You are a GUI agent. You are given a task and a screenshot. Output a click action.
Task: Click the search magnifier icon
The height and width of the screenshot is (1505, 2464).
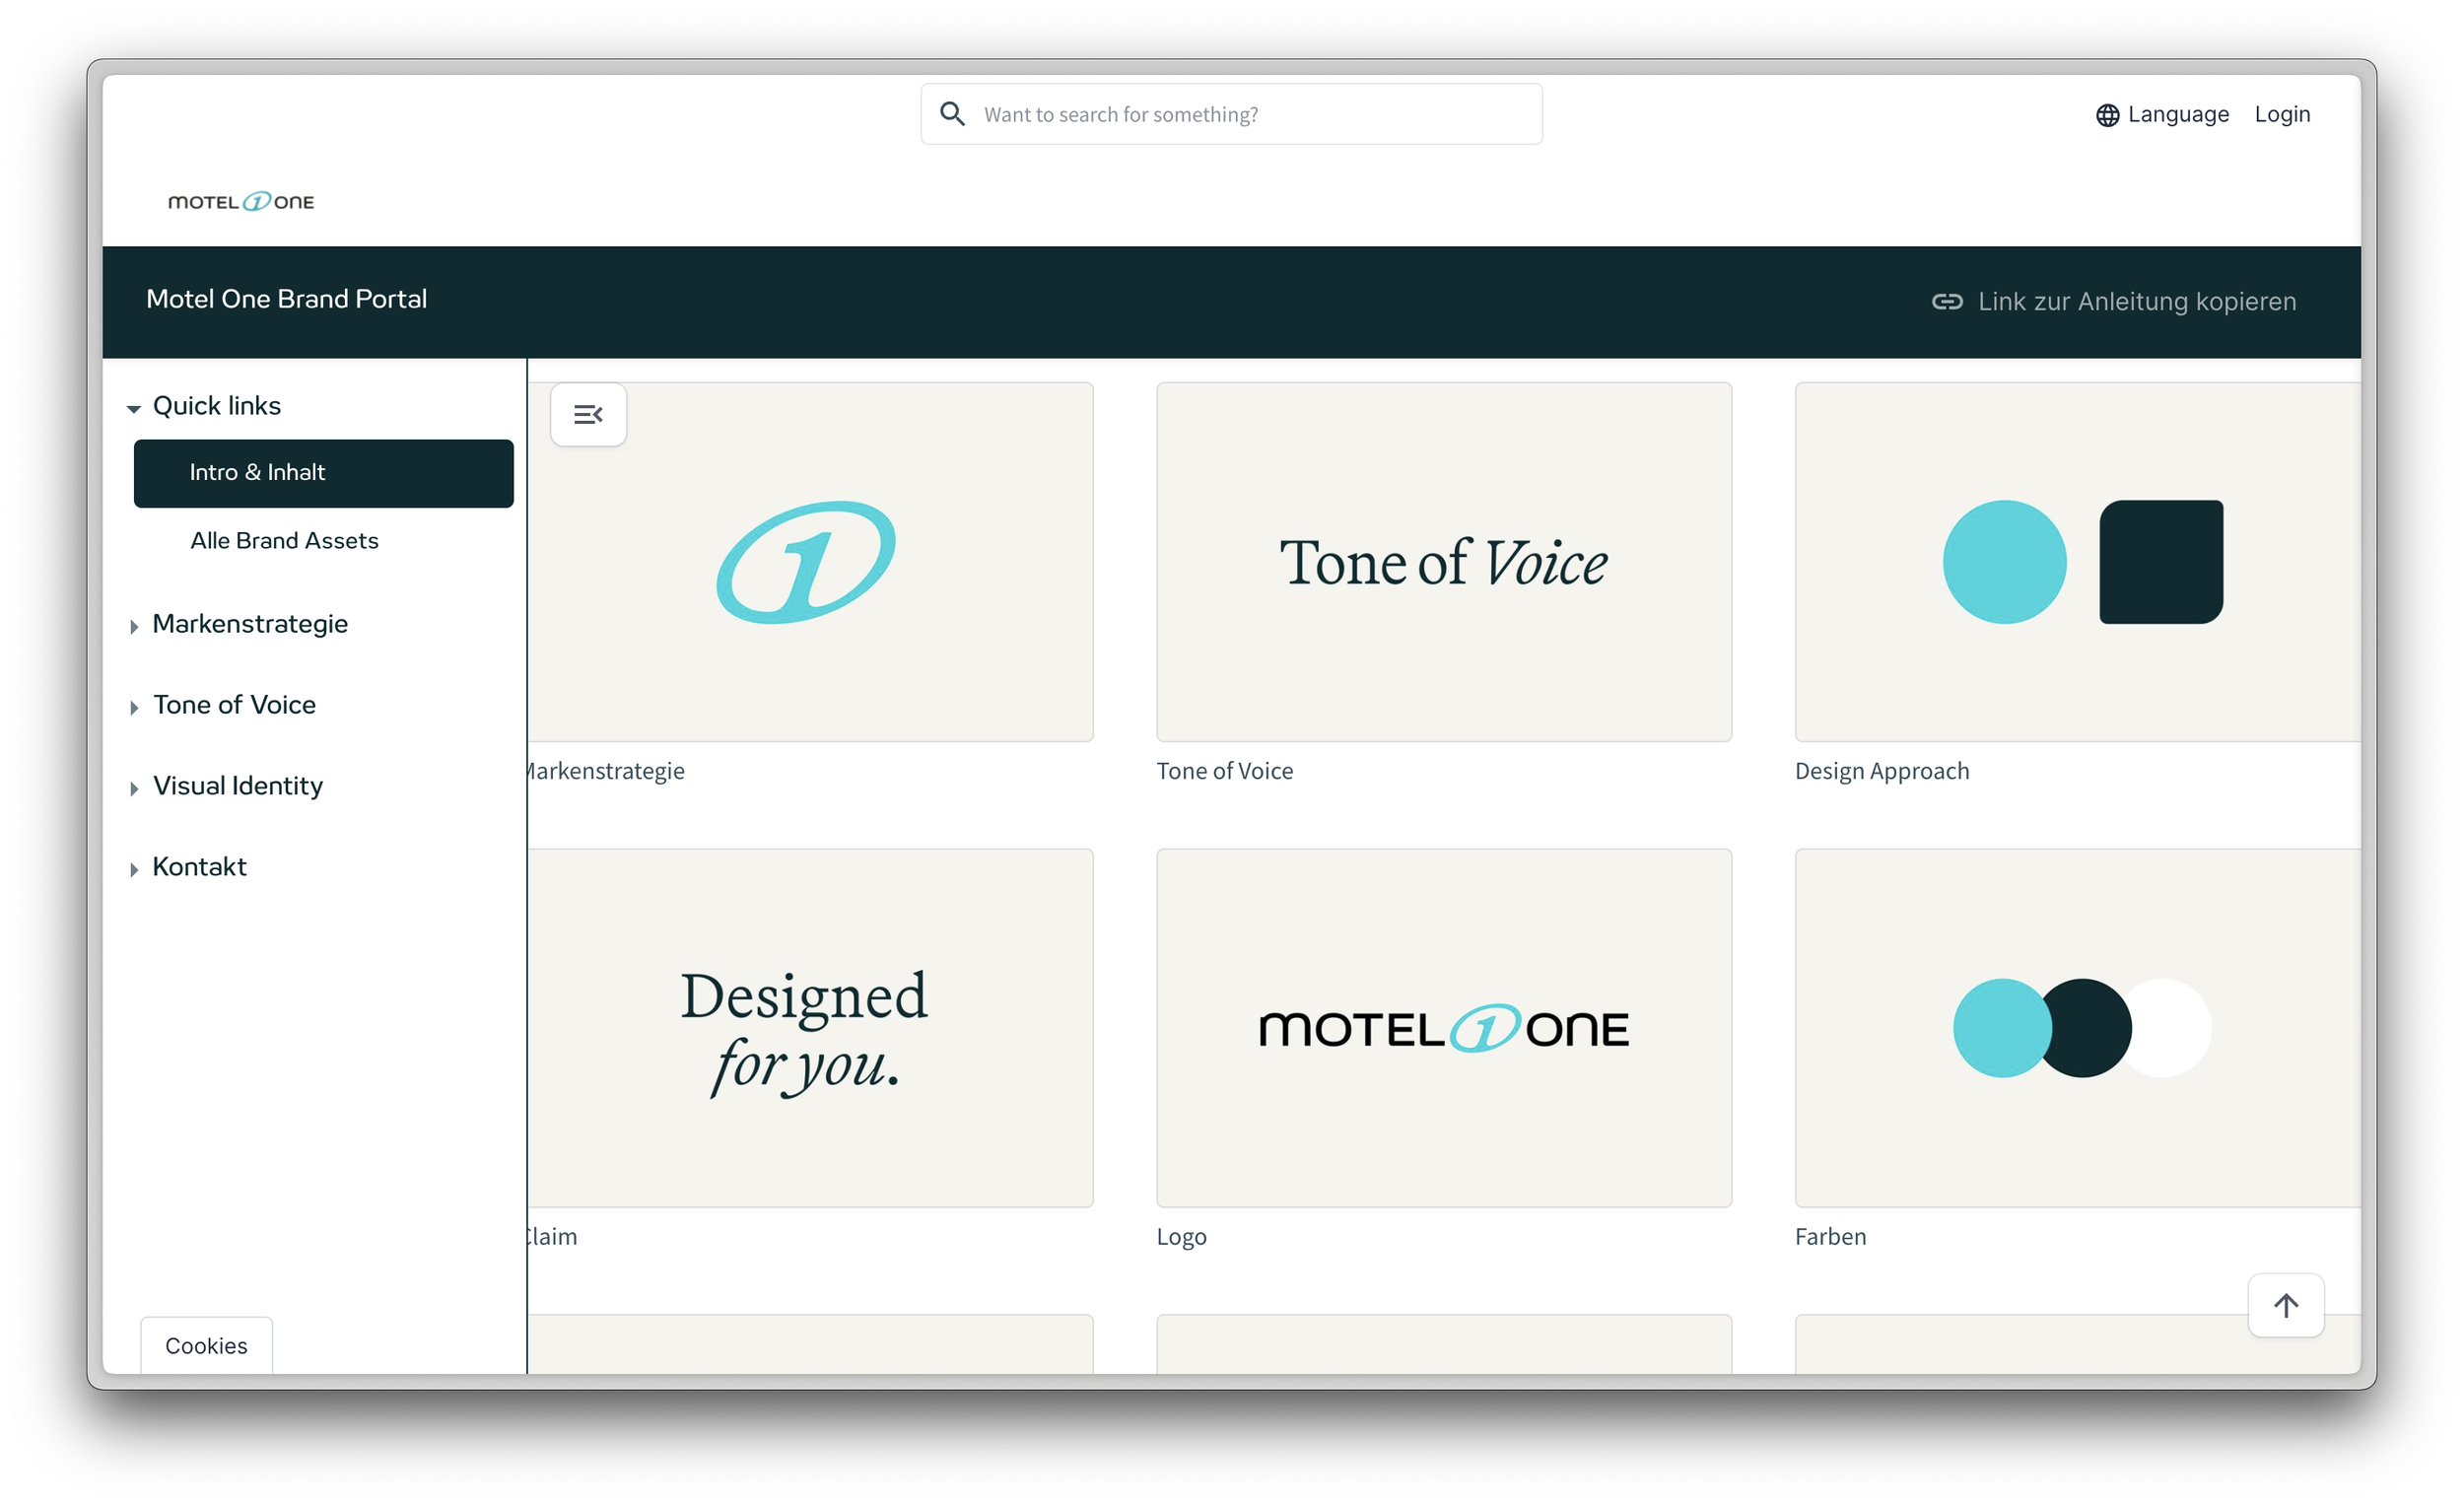point(952,114)
